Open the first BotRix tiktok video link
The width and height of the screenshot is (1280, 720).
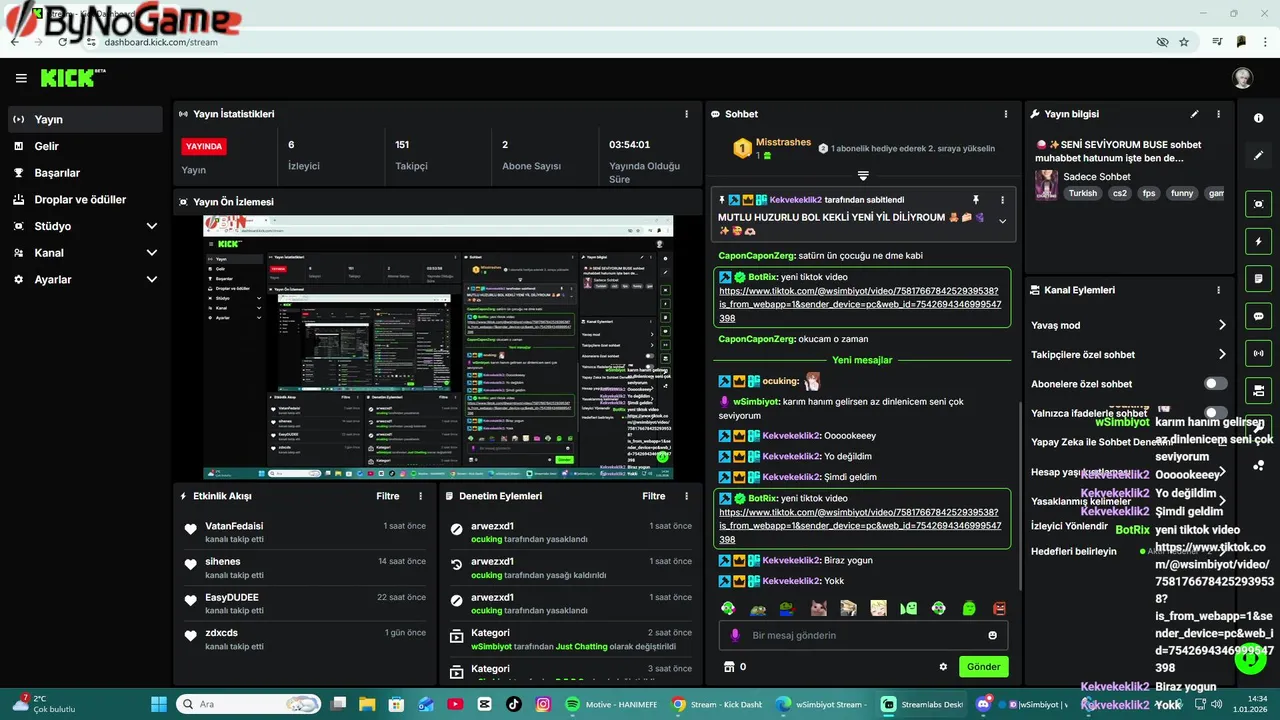pyautogui.click(x=858, y=304)
